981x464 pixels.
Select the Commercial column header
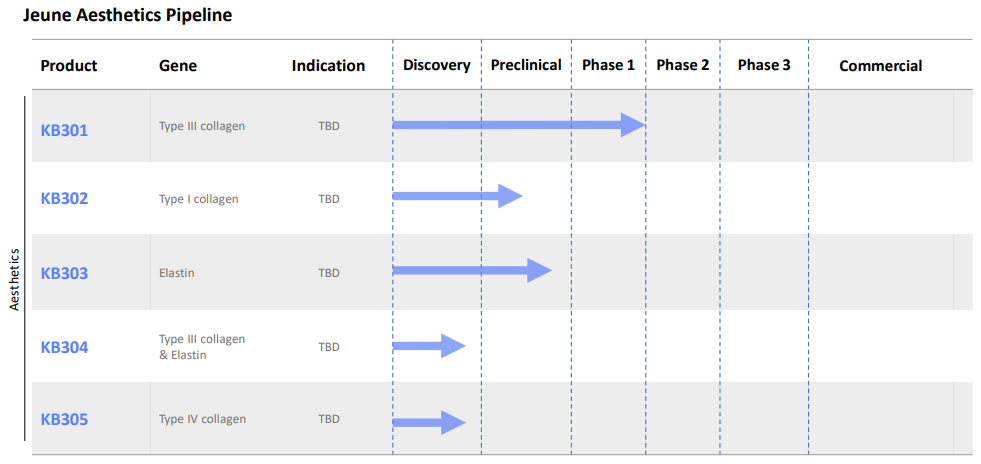pos(880,66)
